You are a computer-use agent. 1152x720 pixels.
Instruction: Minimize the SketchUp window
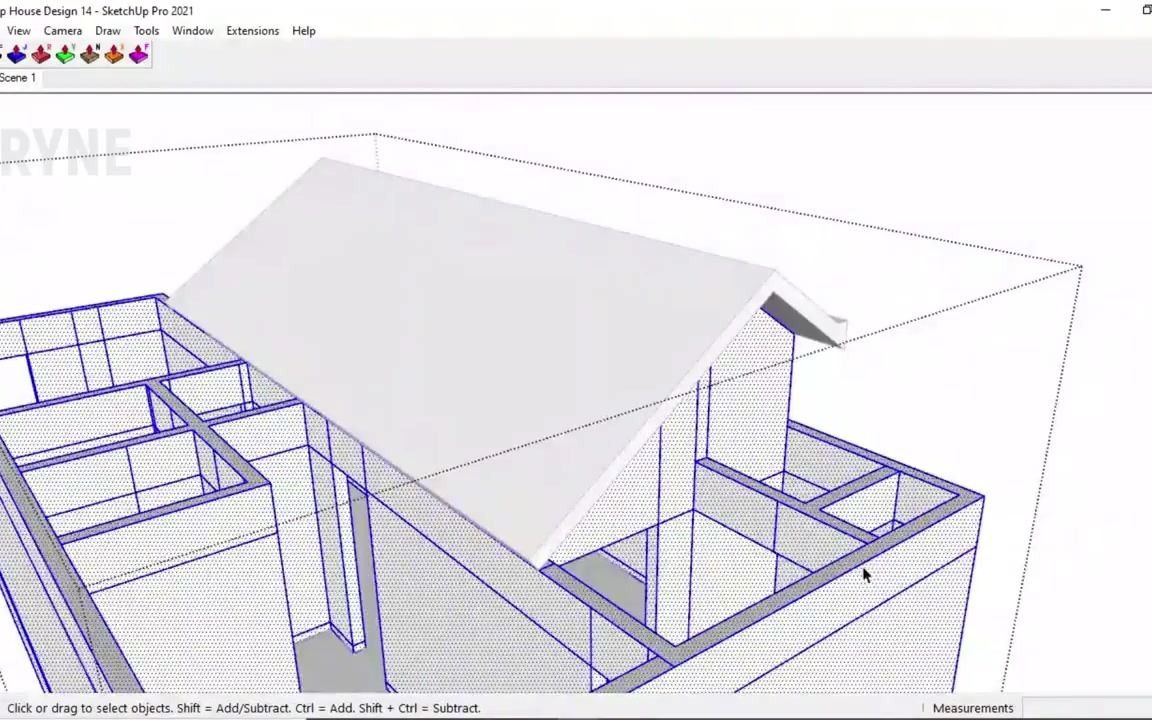coord(1105,10)
